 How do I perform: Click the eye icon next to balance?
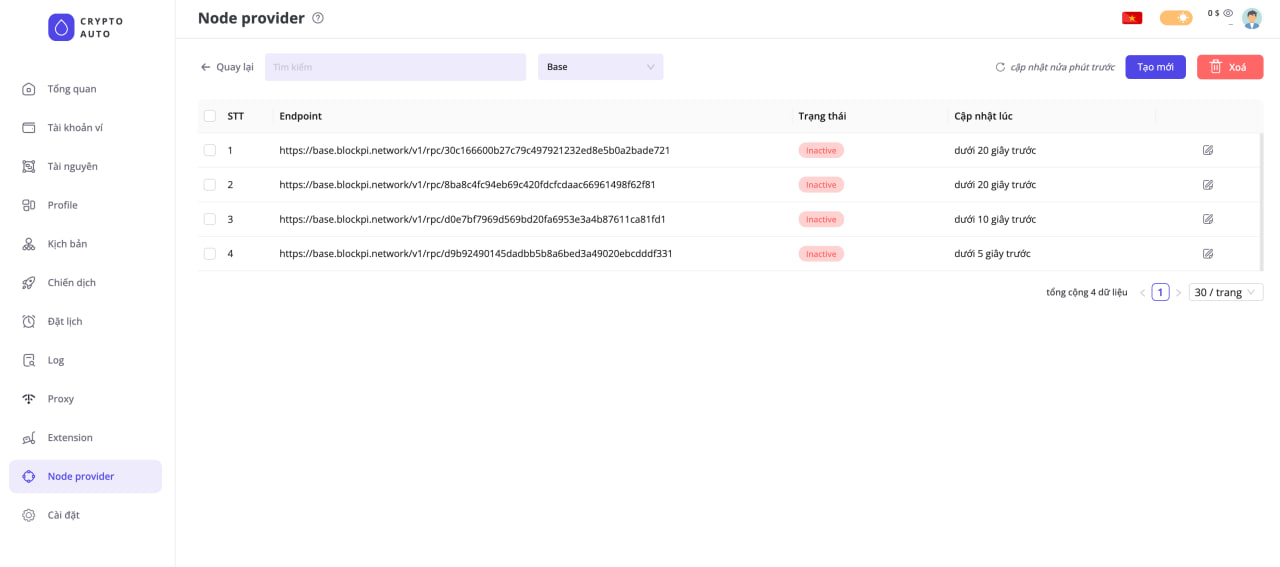click(1228, 13)
